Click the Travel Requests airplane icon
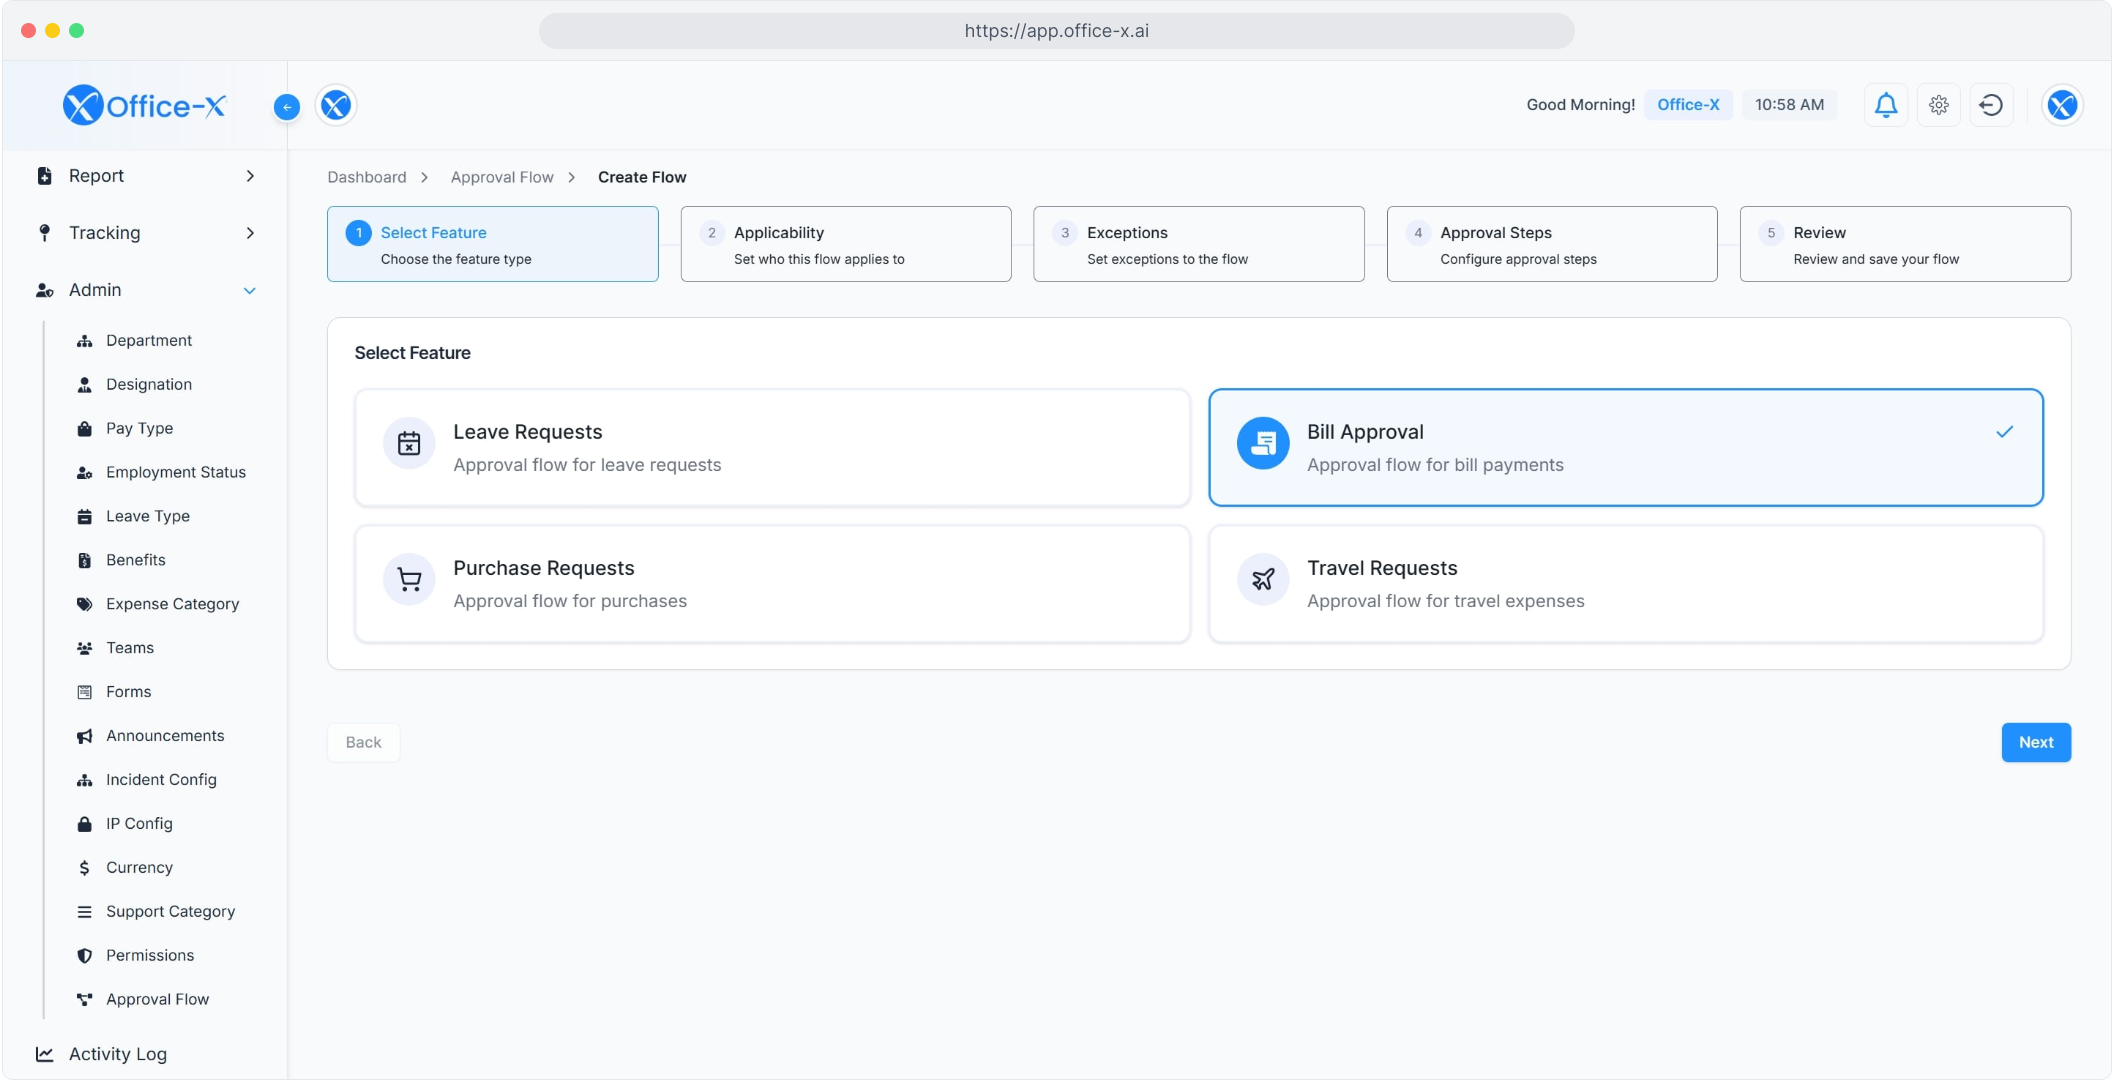The image size is (2114, 1080). 1263,579
